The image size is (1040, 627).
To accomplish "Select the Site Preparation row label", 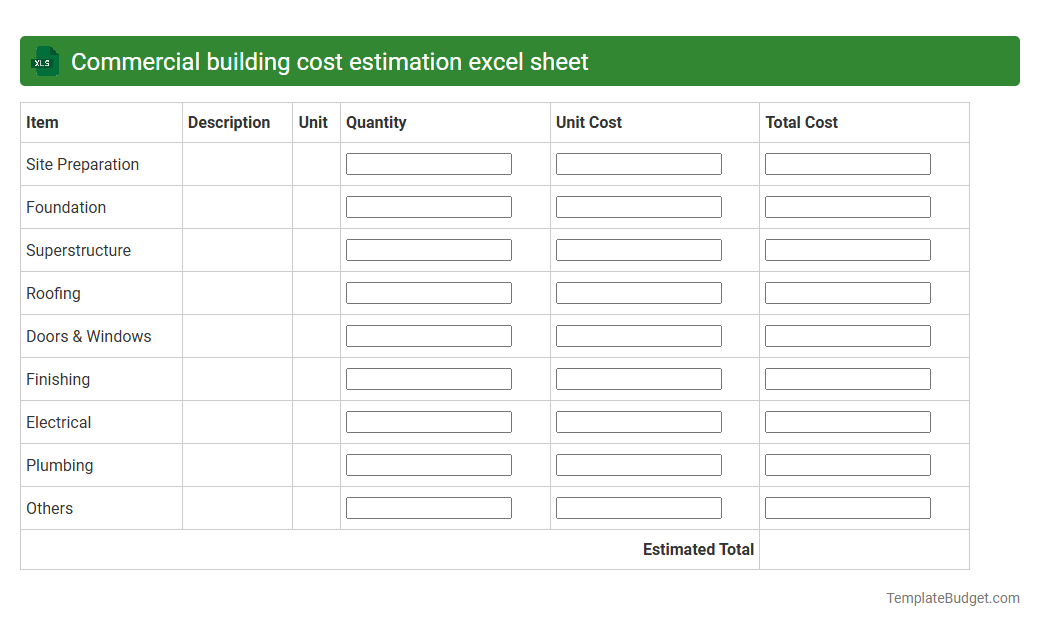I will 82,164.
